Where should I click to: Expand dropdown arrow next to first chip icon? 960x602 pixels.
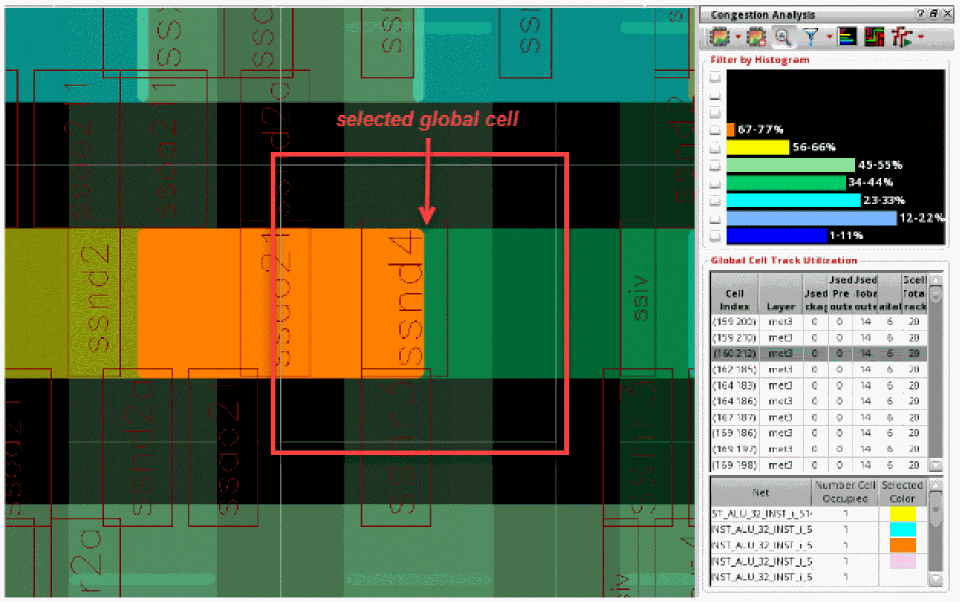pyautogui.click(x=737, y=39)
